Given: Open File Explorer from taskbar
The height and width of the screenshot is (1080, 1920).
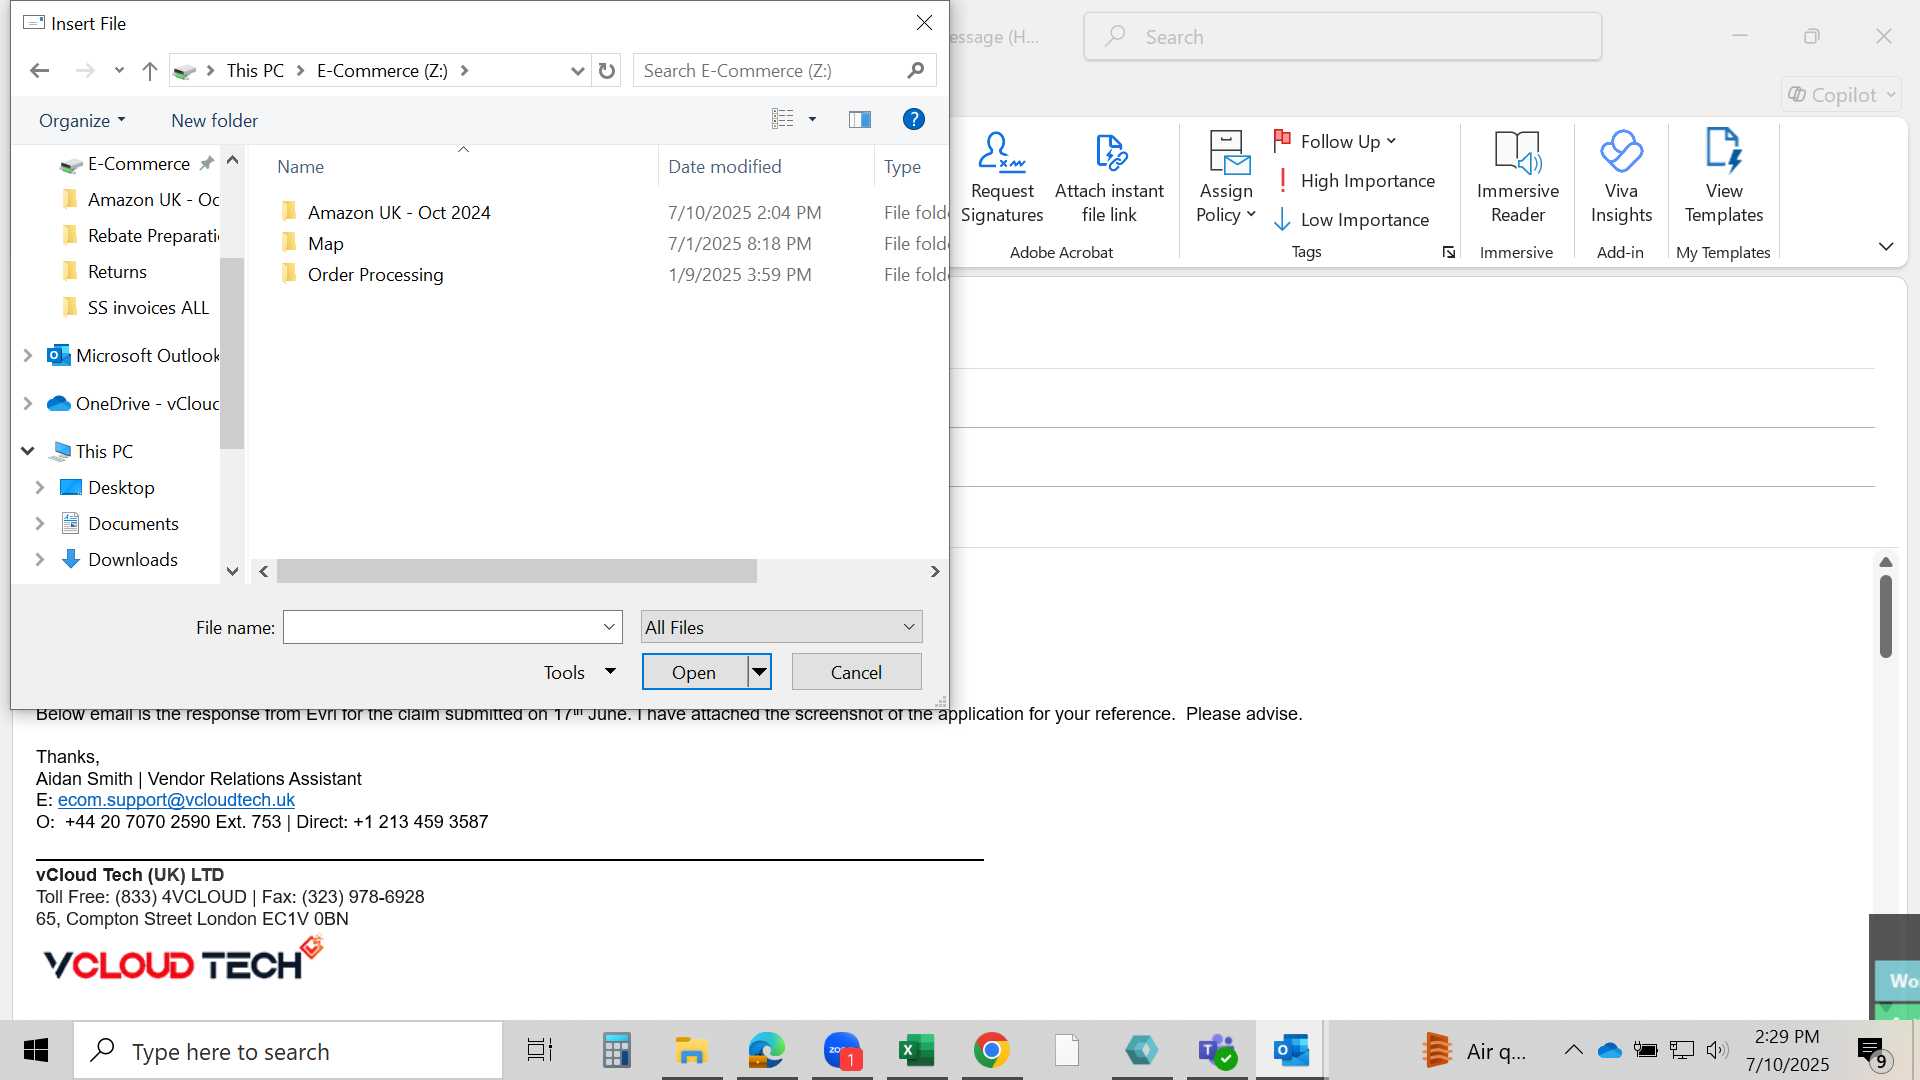Looking at the screenshot, I should [x=690, y=1051].
